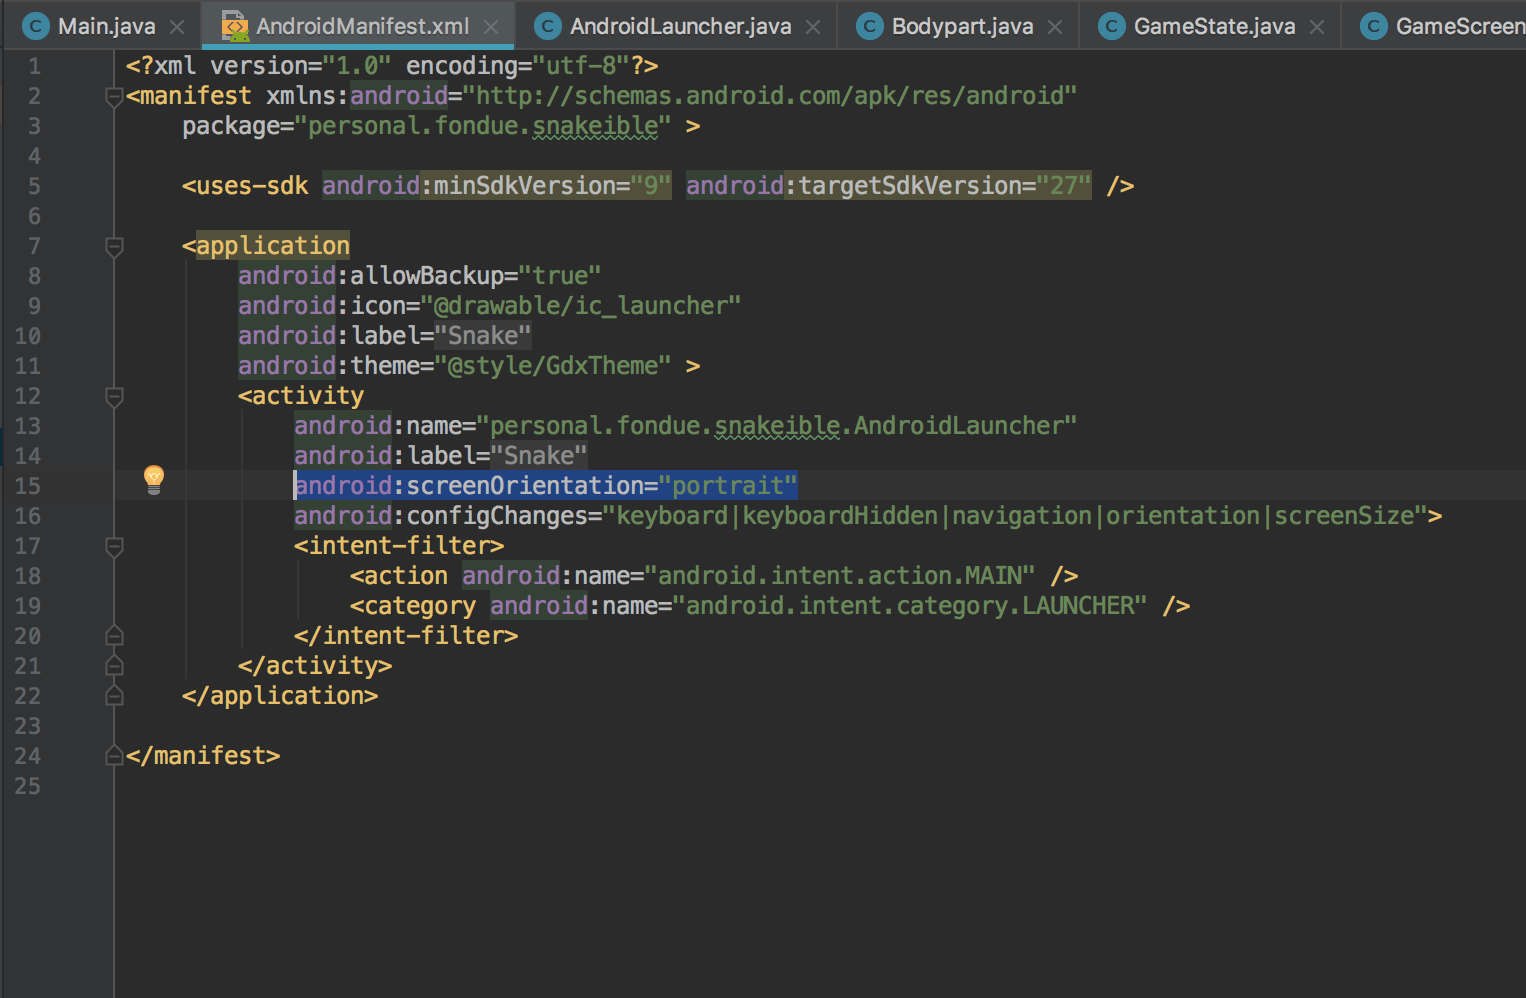Click the closing fold marker beside line 20

(113, 635)
